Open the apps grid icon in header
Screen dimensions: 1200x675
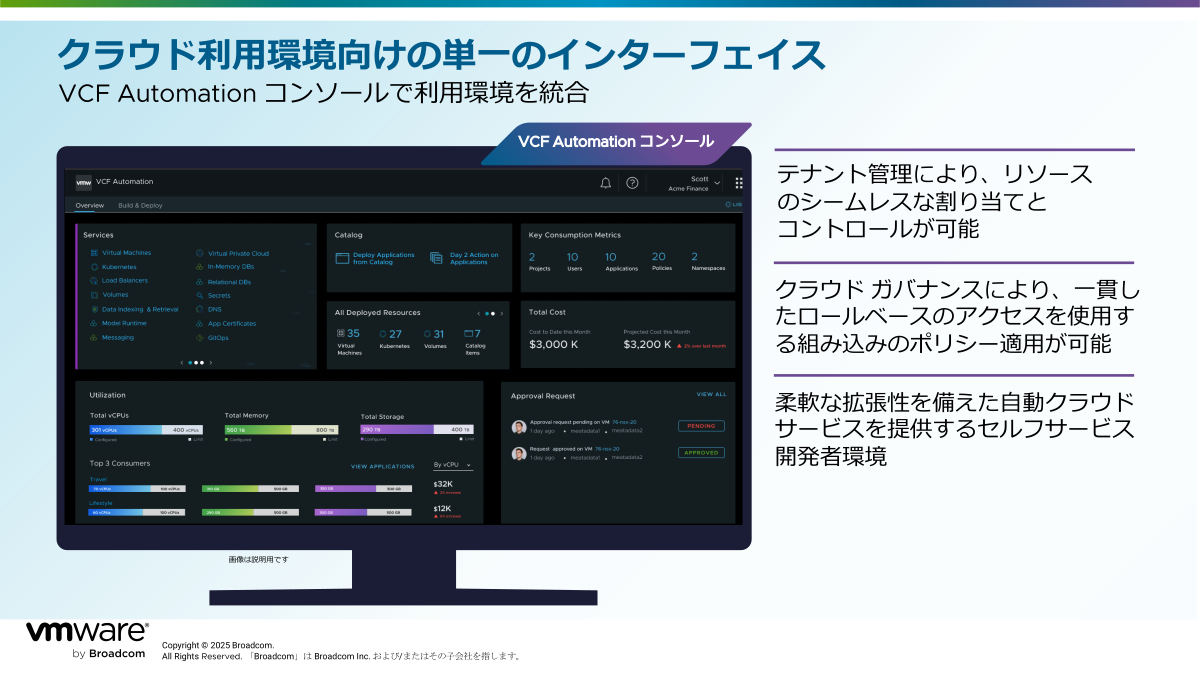tap(739, 183)
